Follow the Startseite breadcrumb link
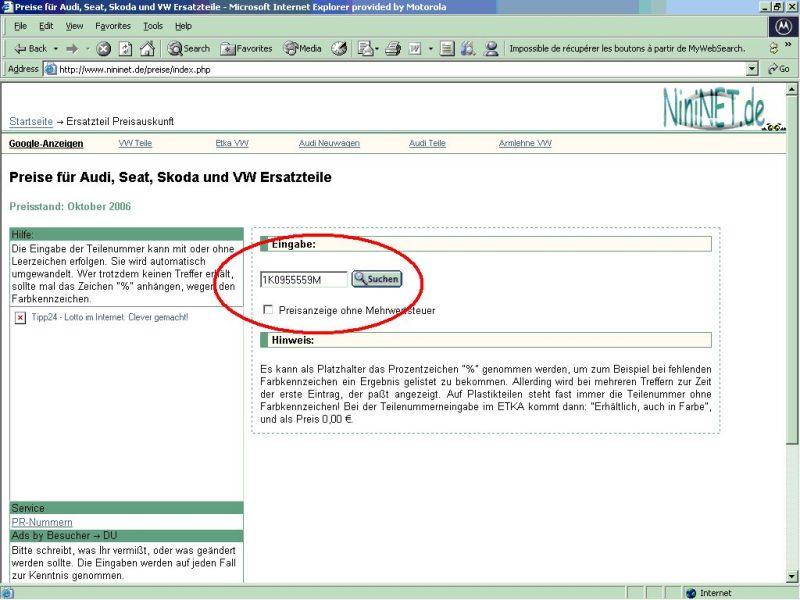 coord(31,121)
